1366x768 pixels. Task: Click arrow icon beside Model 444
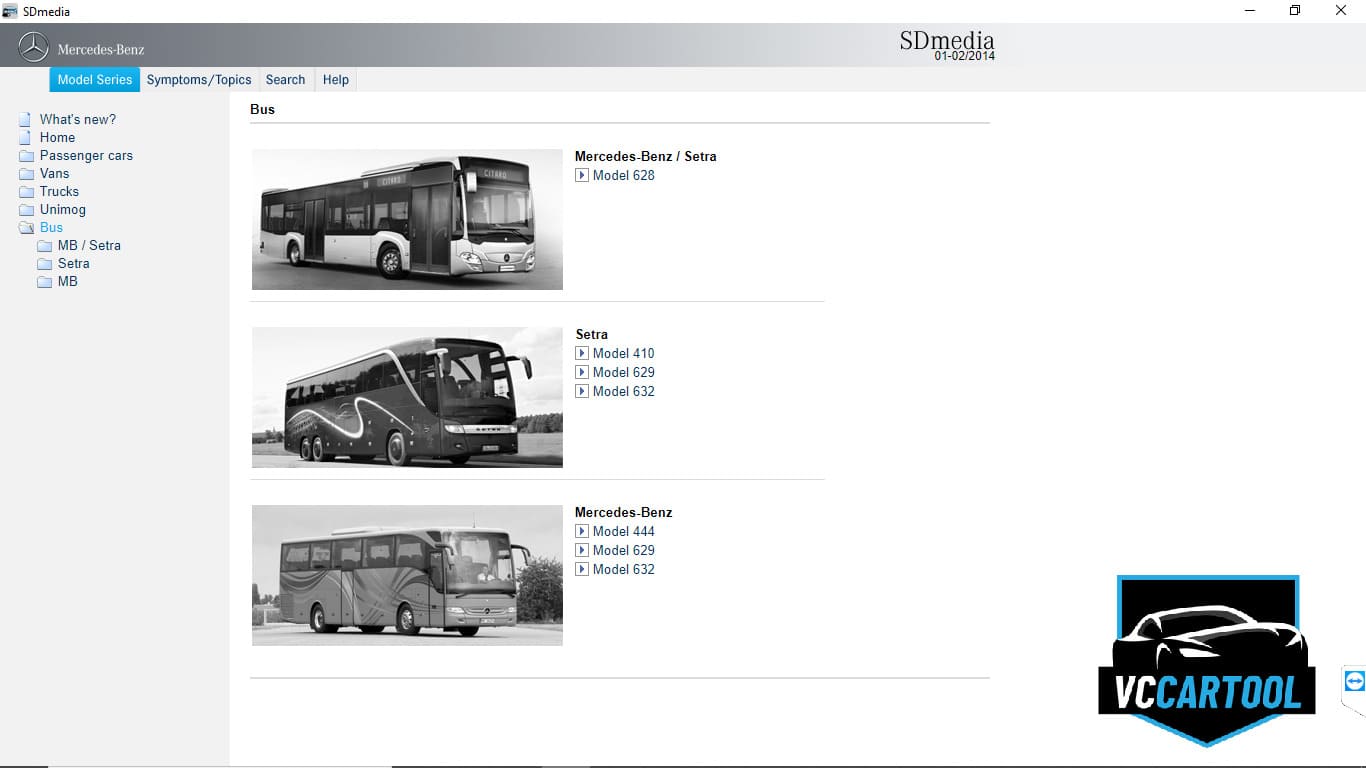pyautogui.click(x=582, y=531)
